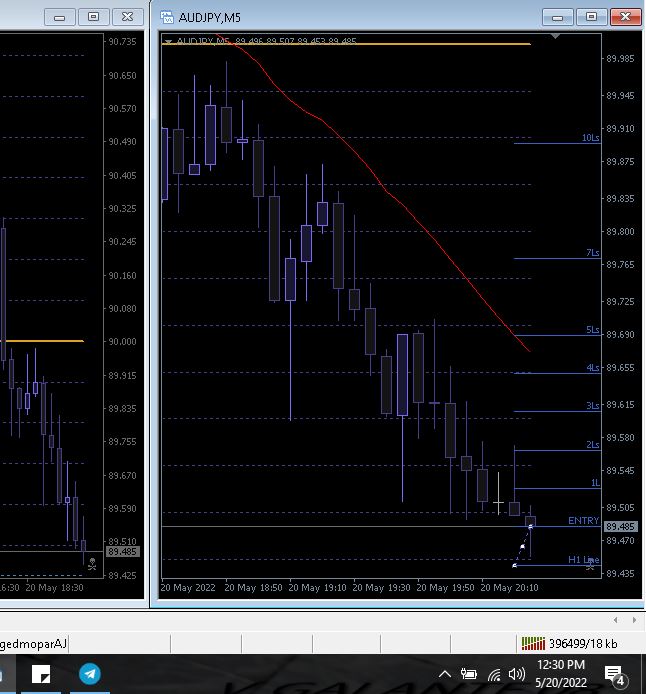Screen dimensions: 646x694
Task: Click the taskbar clock showing 12:30 PM
Action: pyautogui.click(x=561, y=674)
